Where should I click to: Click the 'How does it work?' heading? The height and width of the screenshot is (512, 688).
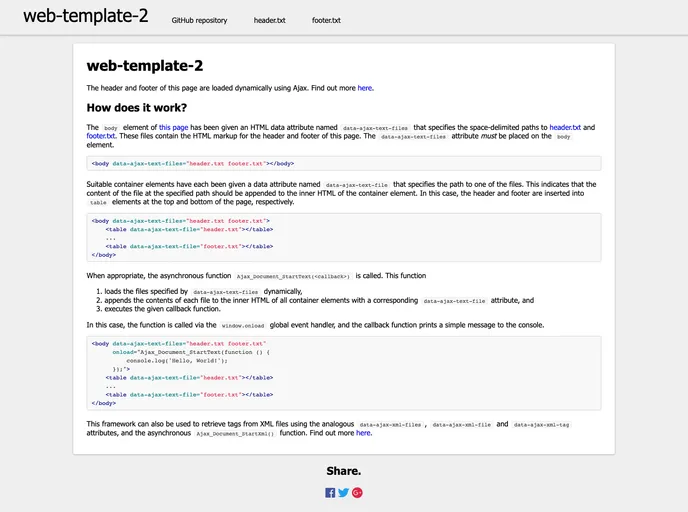click(x=136, y=108)
